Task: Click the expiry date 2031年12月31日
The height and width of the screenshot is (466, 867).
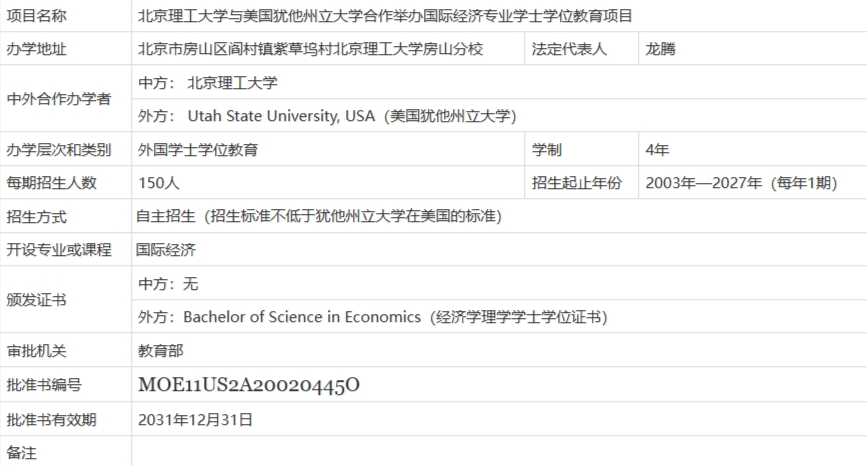Action: [195, 419]
